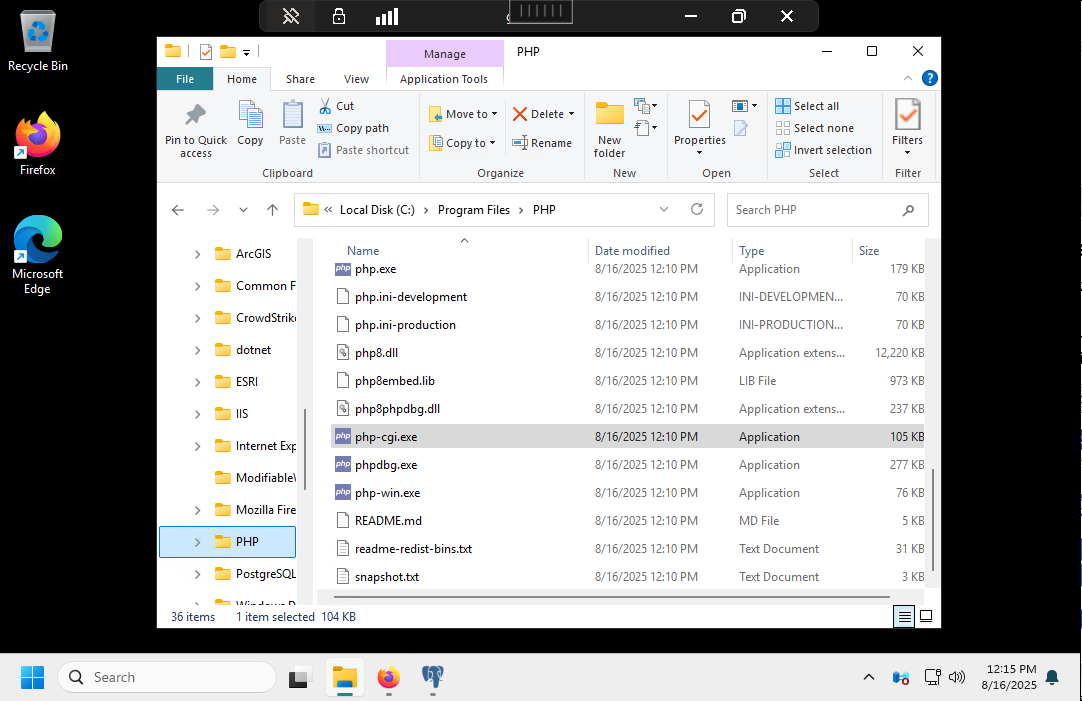Open the Help question mark icon
1082x701 pixels.
tap(929, 79)
